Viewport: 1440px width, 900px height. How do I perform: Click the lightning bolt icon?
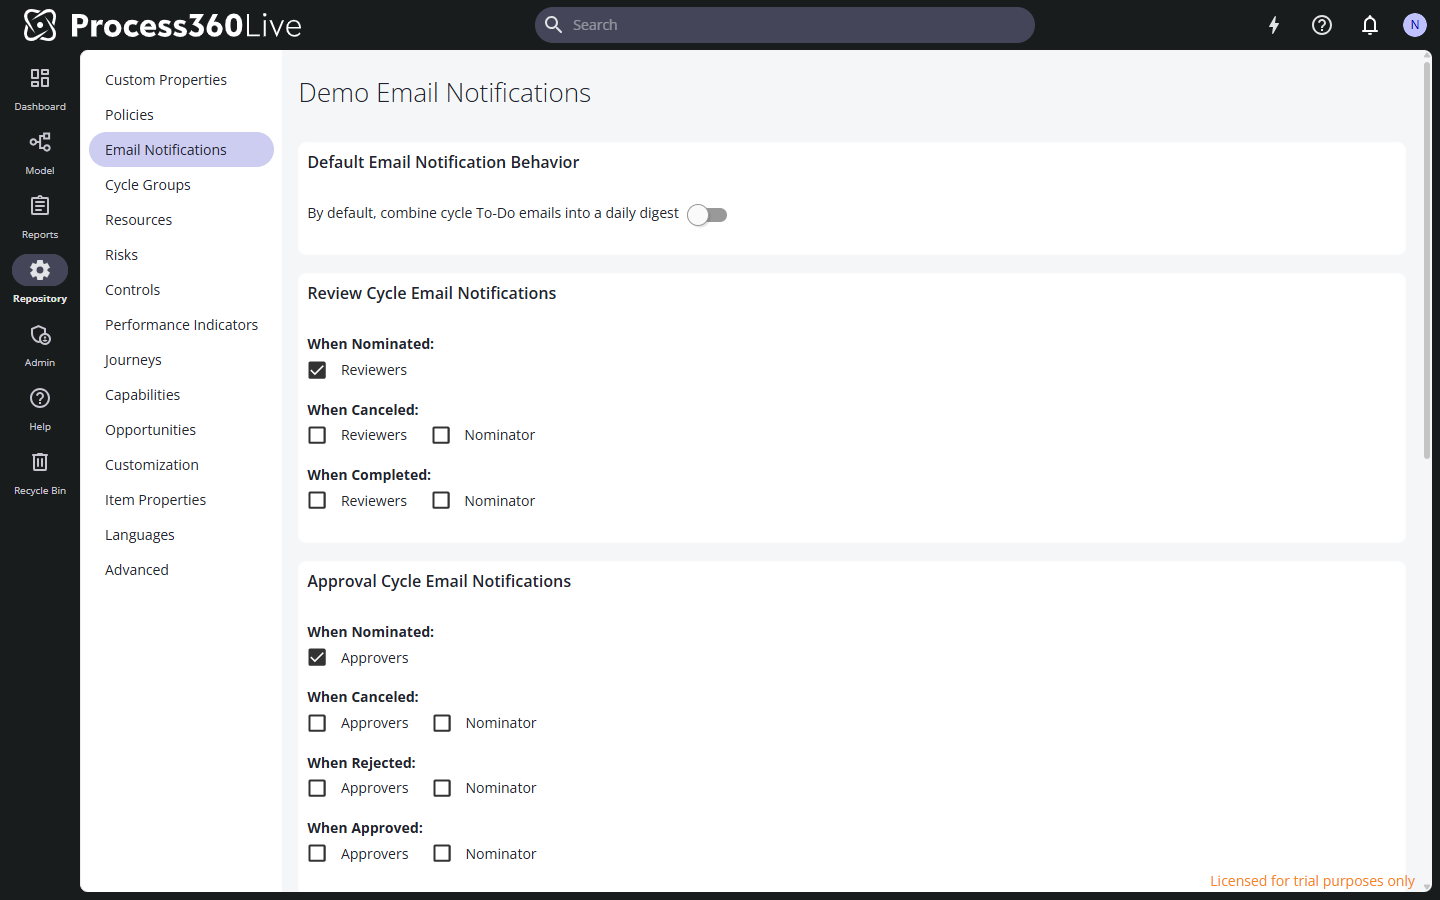pyautogui.click(x=1274, y=25)
